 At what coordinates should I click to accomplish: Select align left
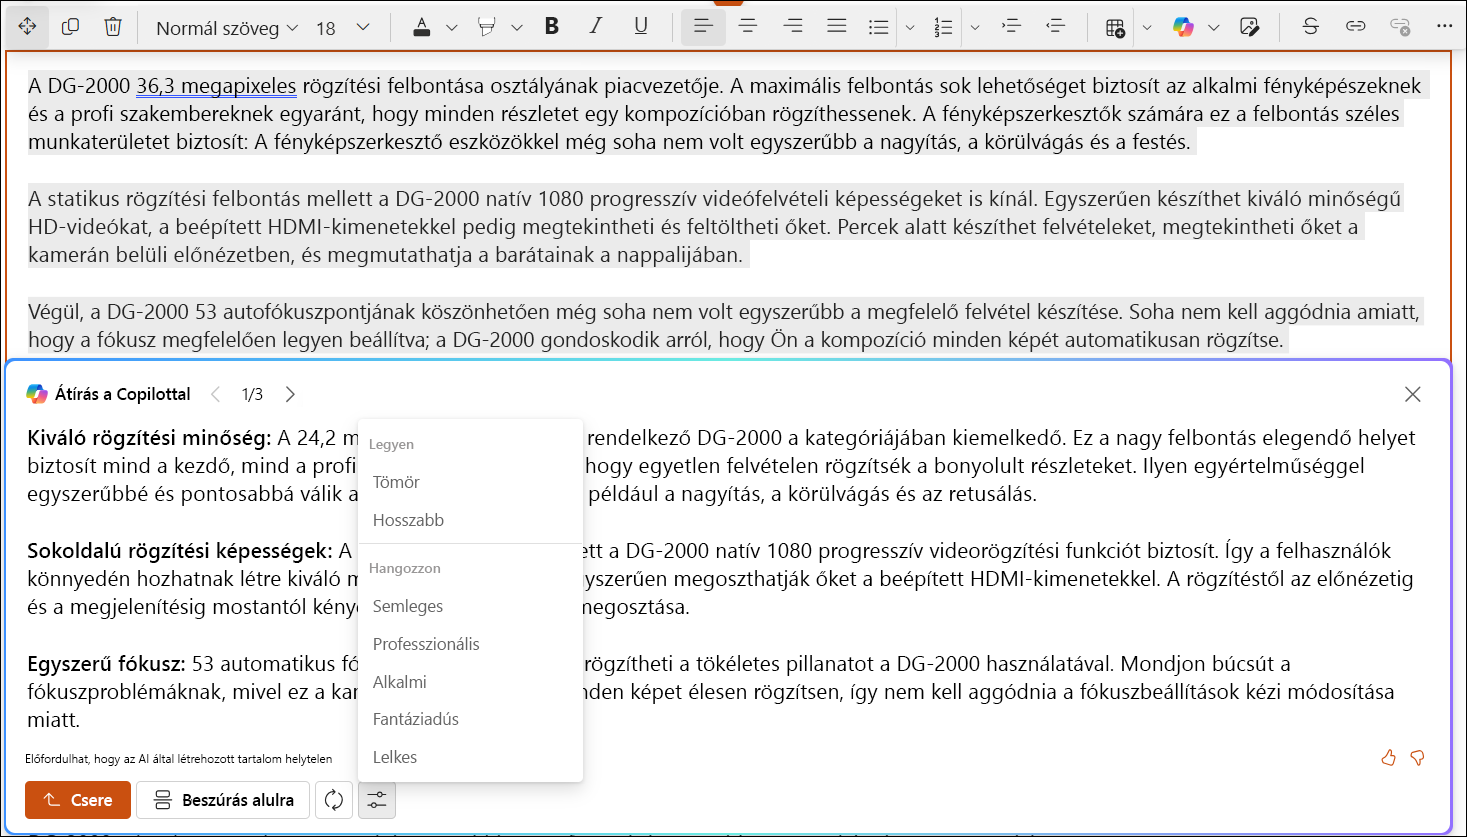pos(703,27)
